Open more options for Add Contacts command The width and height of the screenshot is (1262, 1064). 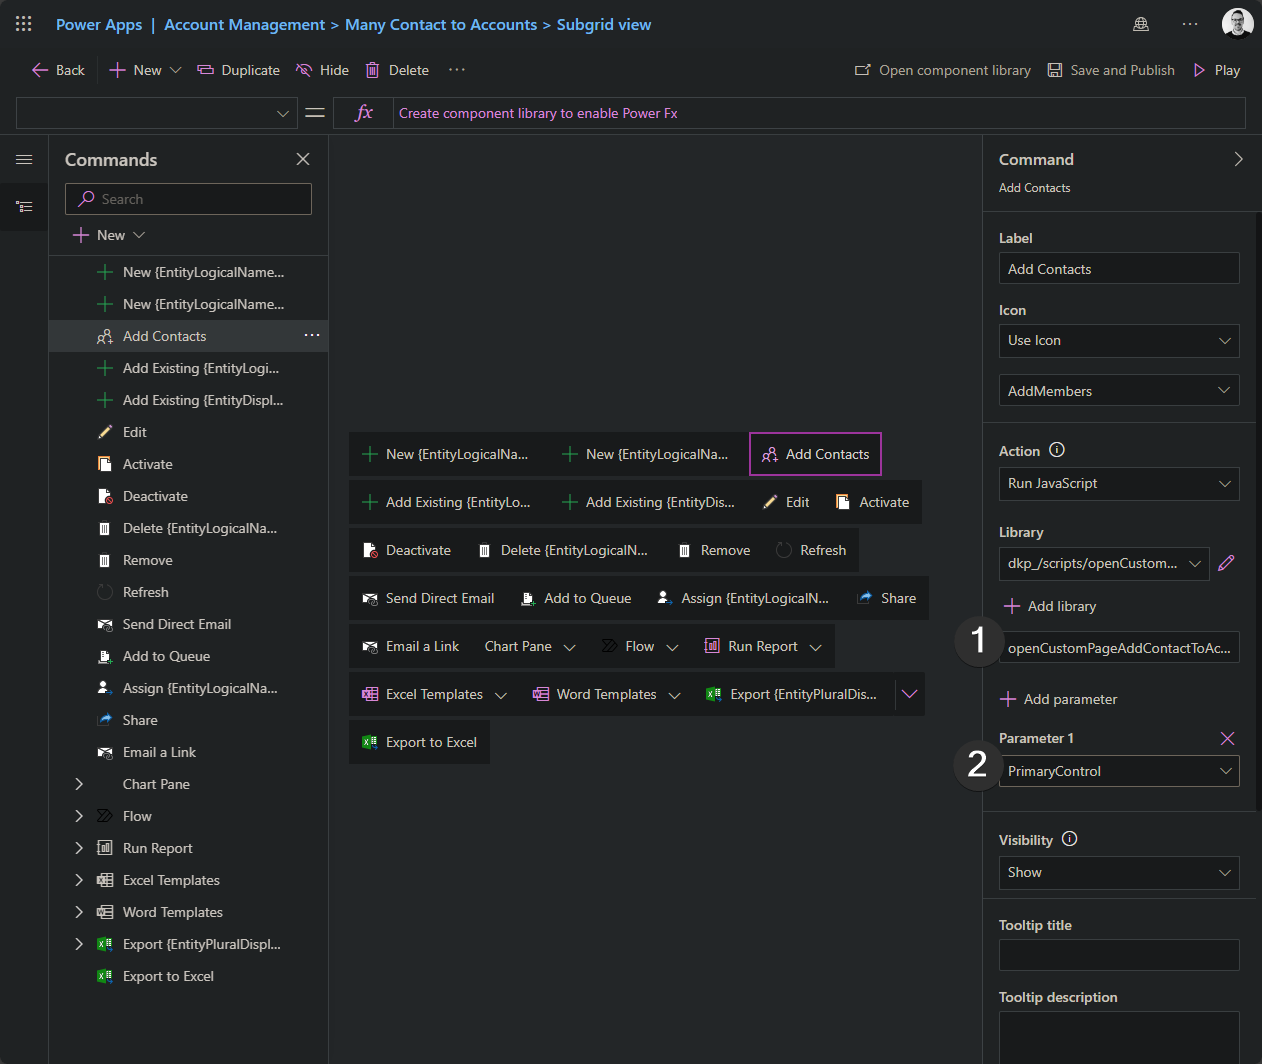312,336
